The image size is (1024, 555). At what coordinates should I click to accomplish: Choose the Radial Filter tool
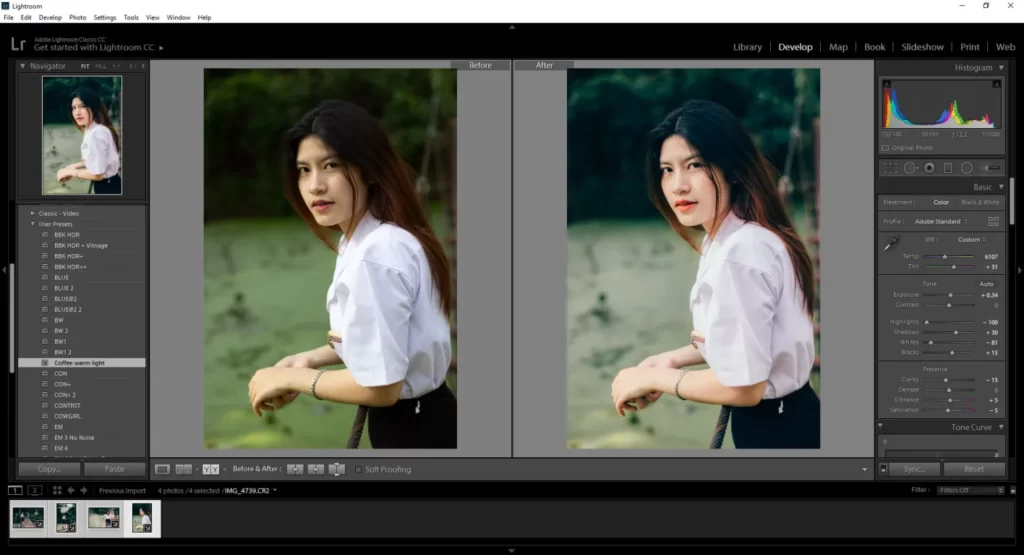pos(967,168)
